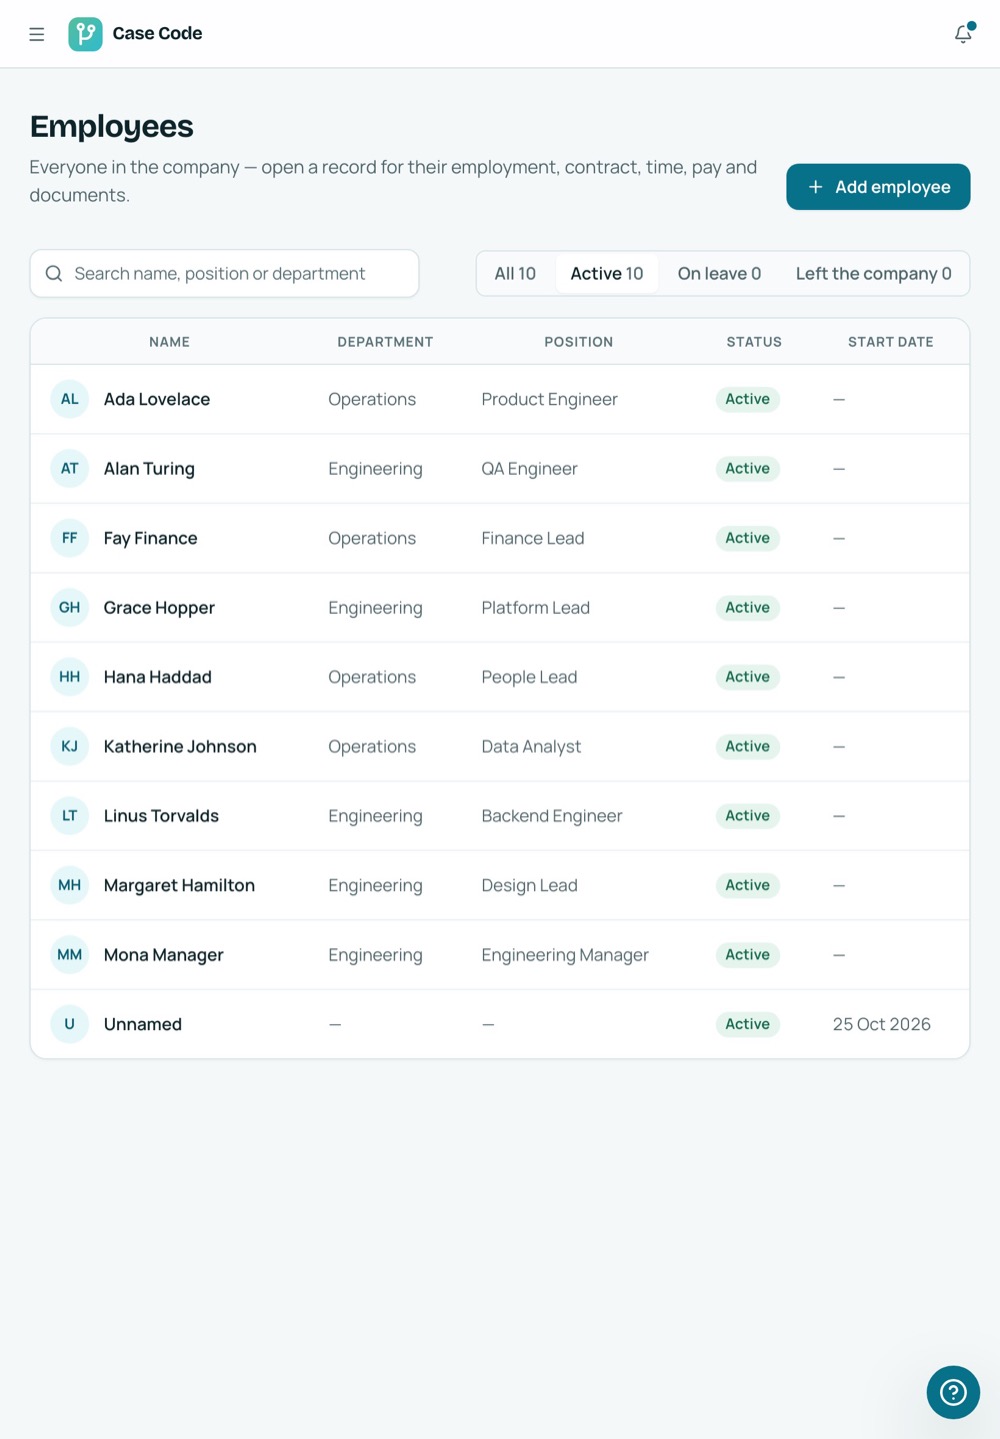
Task: Click Linus Torvalds' LT avatar
Action: 70,816
